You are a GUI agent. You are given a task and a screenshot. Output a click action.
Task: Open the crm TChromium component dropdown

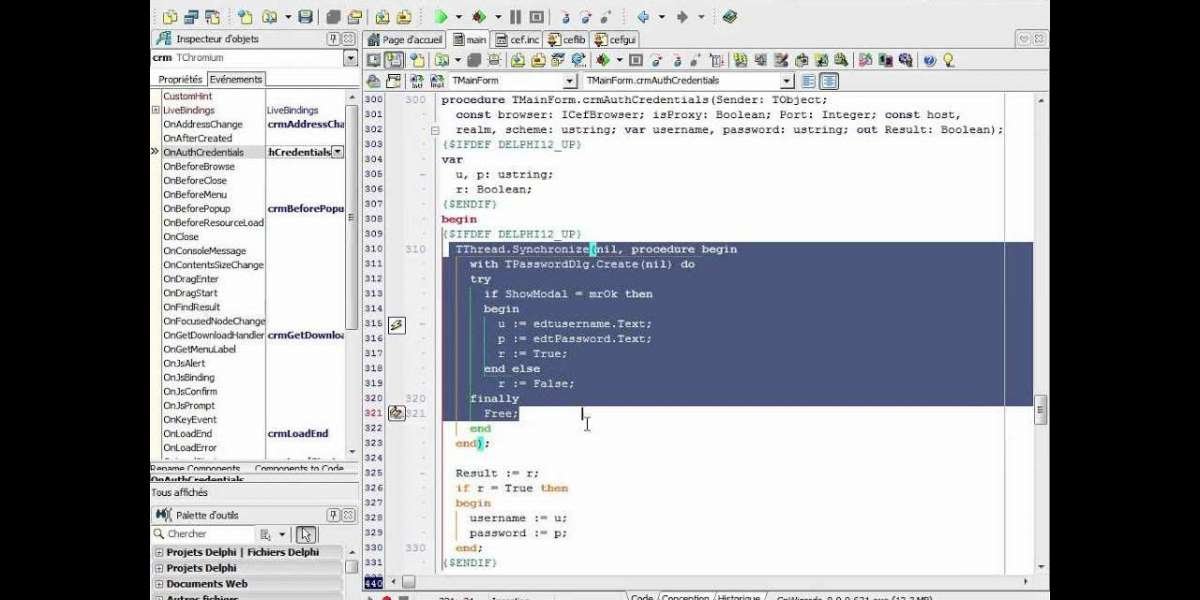click(350, 59)
